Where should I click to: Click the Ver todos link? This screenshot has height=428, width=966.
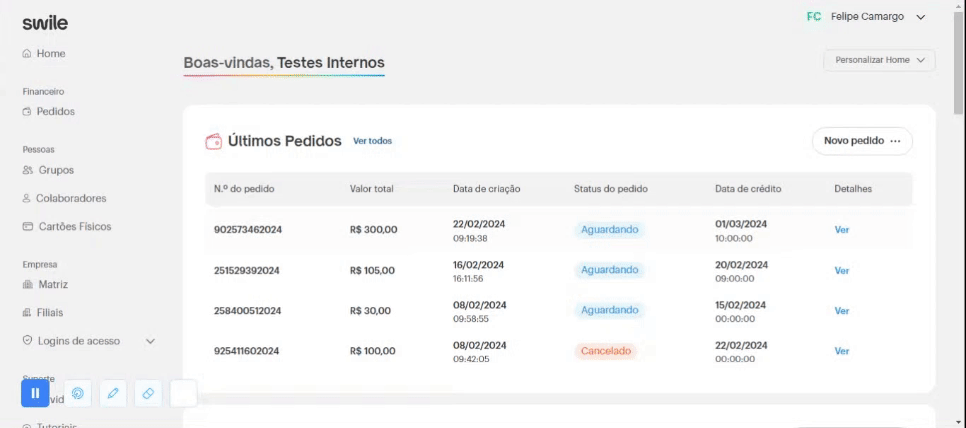click(x=372, y=141)
